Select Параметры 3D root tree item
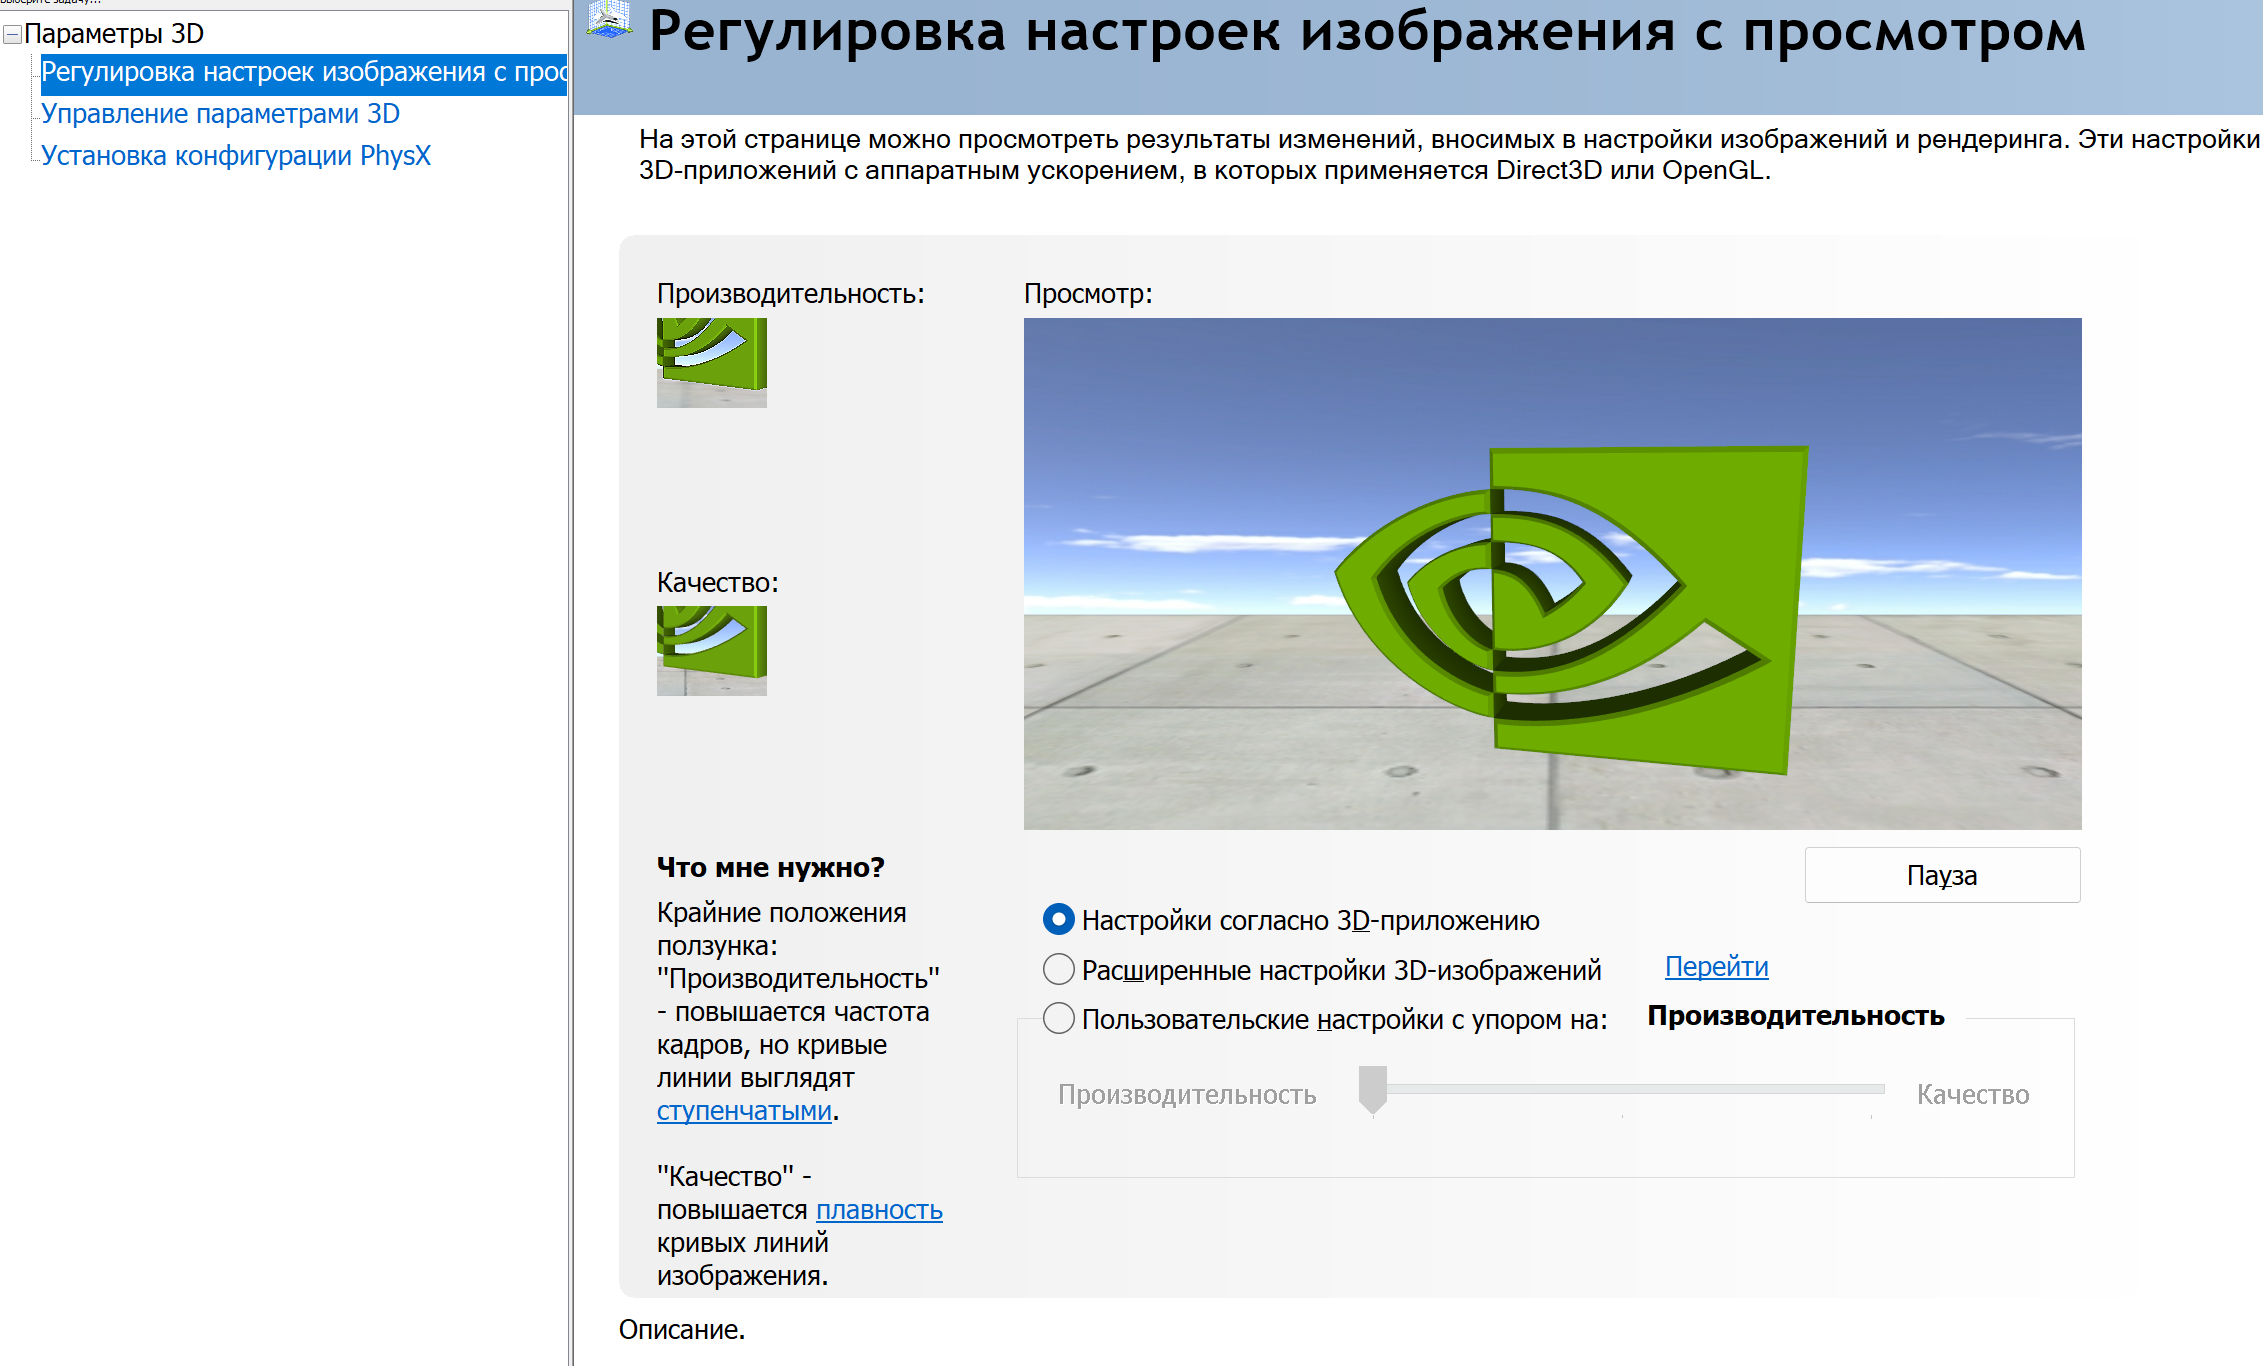Viewport: 2263px width, 1366px height. [114, 34]
